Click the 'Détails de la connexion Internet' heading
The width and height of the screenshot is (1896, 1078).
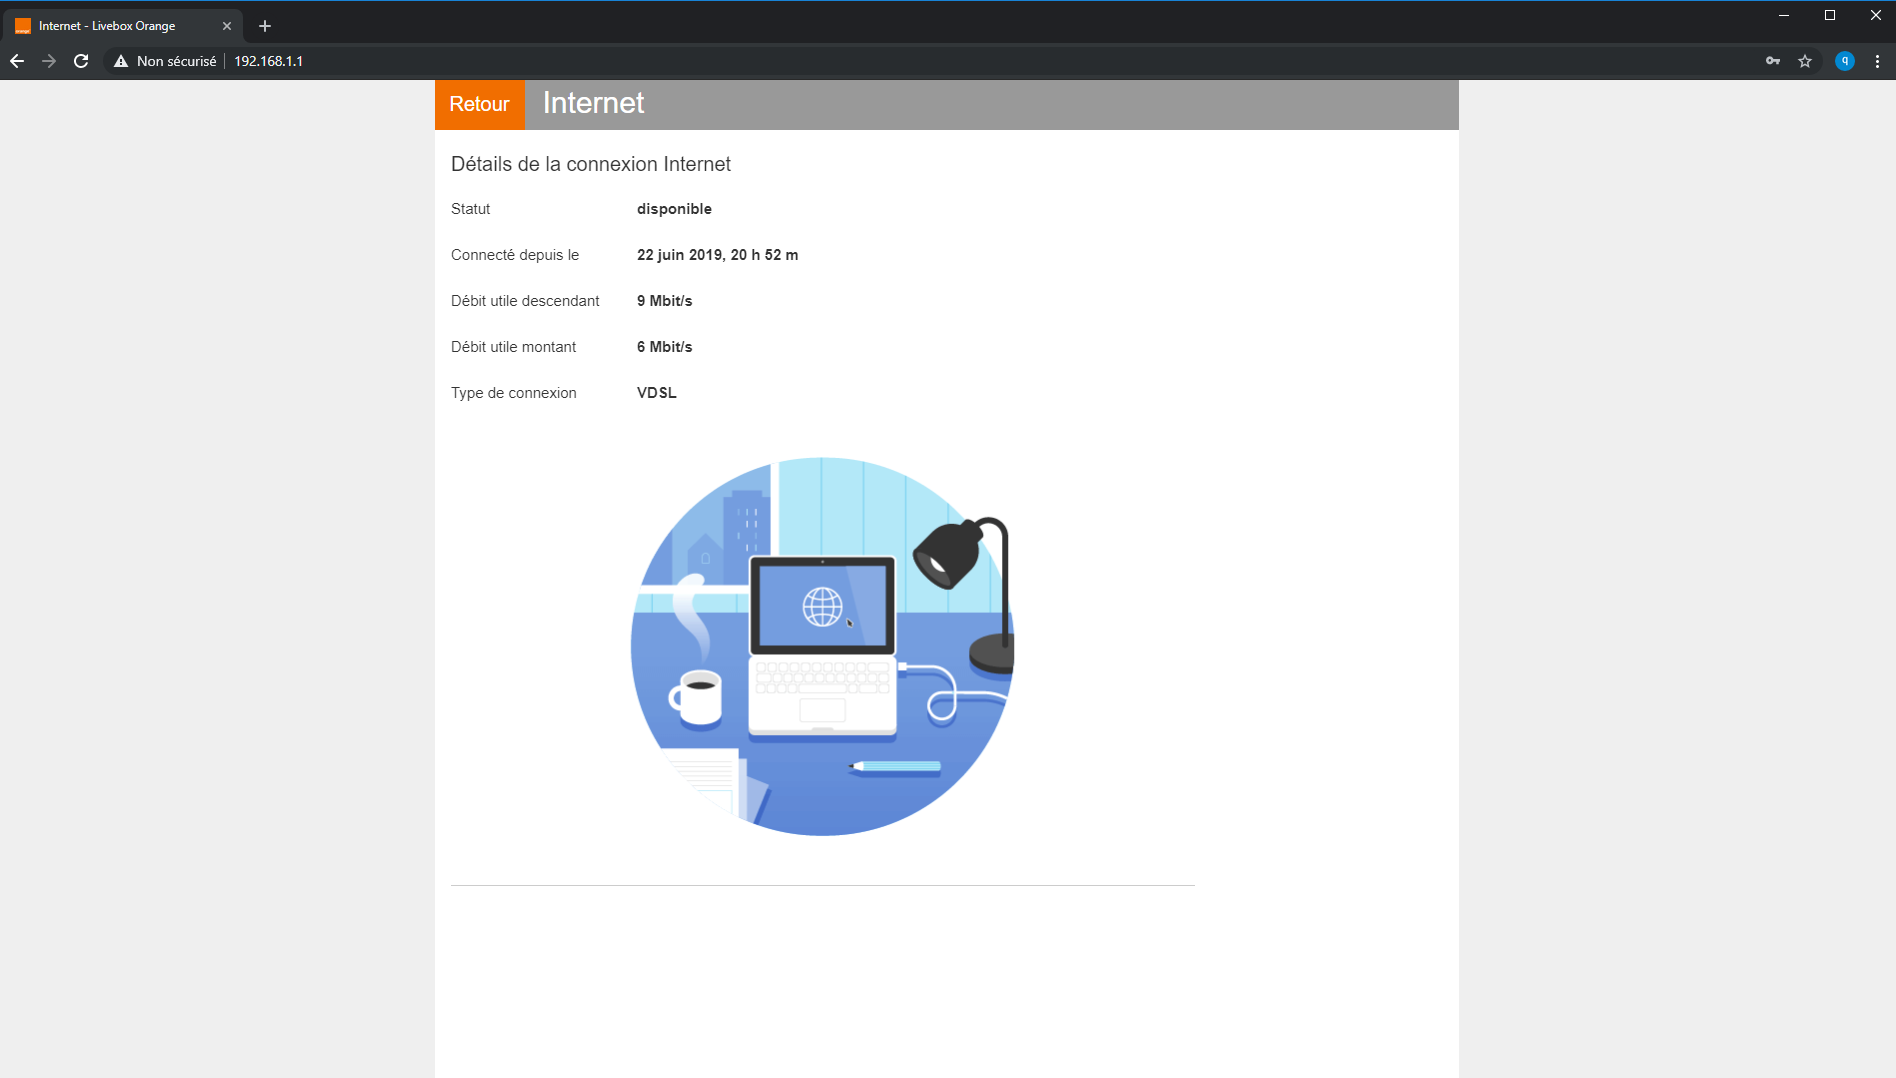click(590, 164)
